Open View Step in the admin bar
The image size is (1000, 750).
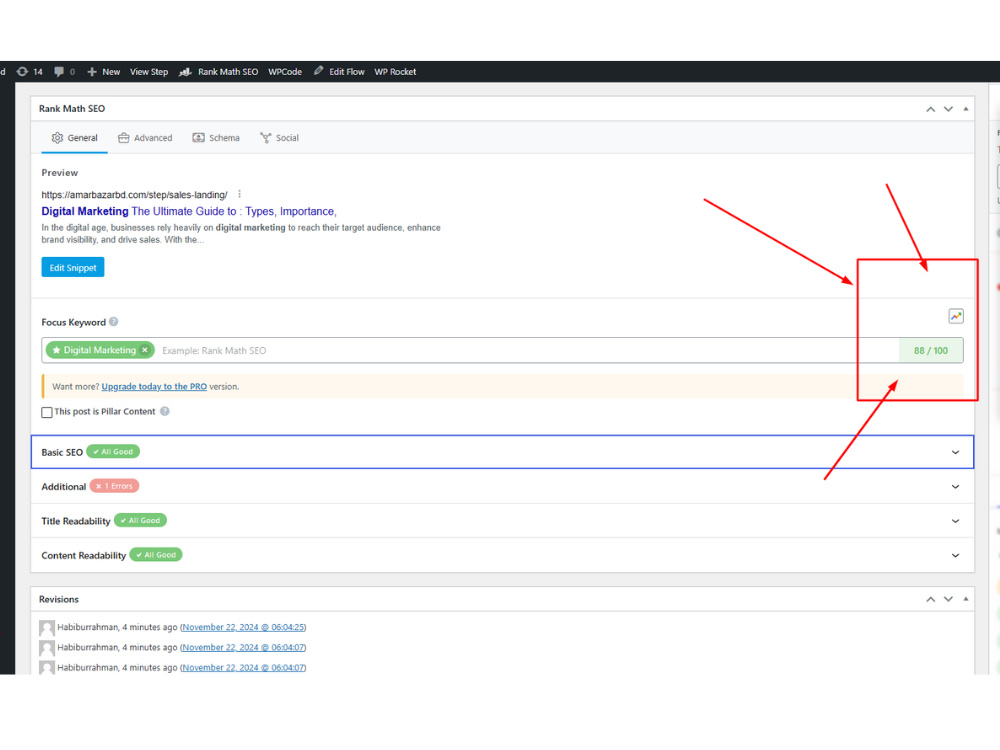coord(149,72)
